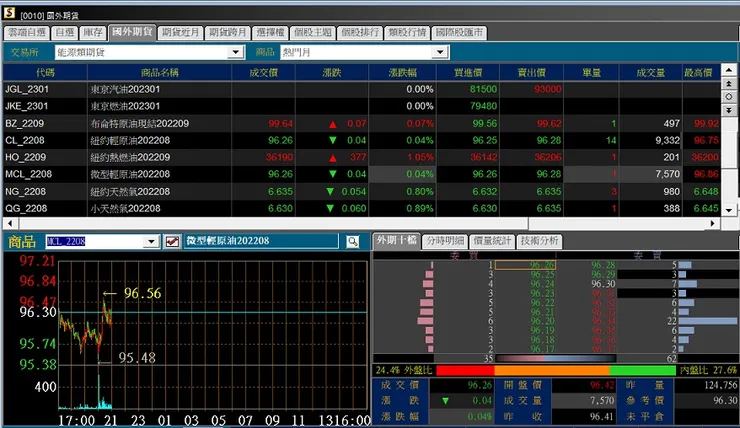Click the 成交量 column header
This screenshot has height=428, width=740.
coord(650,72)
